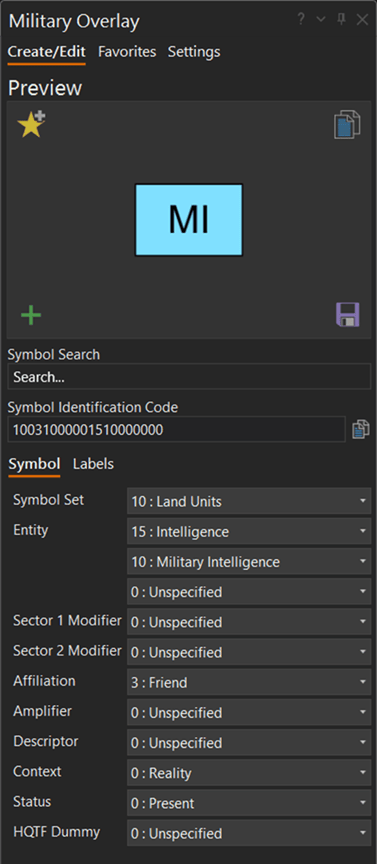377x864 pixels.
Task: Open the Amplifier dropdown
Action: pos(249,712)
